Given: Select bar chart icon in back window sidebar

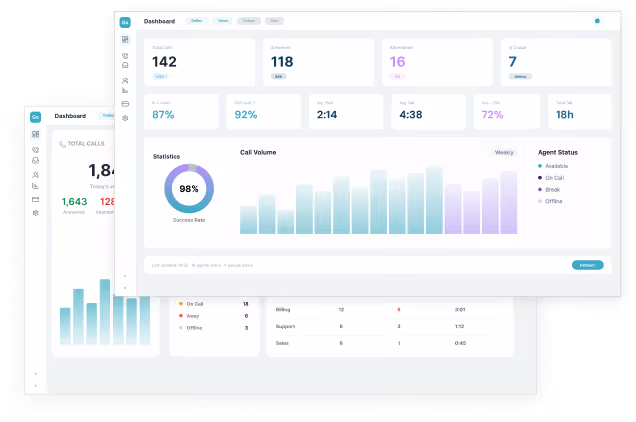Looking at the screenshot, I should [x=35, y=186].
